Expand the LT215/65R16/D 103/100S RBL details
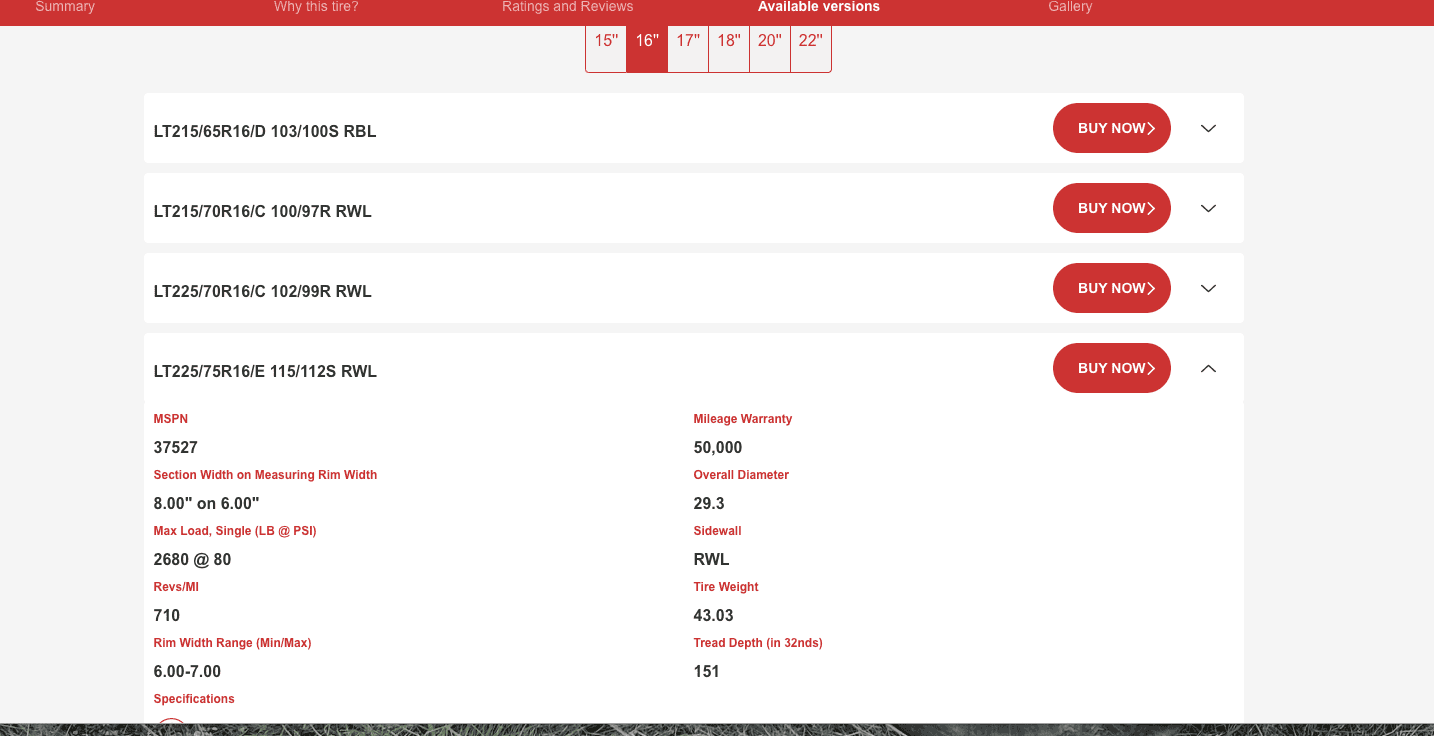The height and width of the screenshot is (736, 1434). click(x=1208, y=128)
